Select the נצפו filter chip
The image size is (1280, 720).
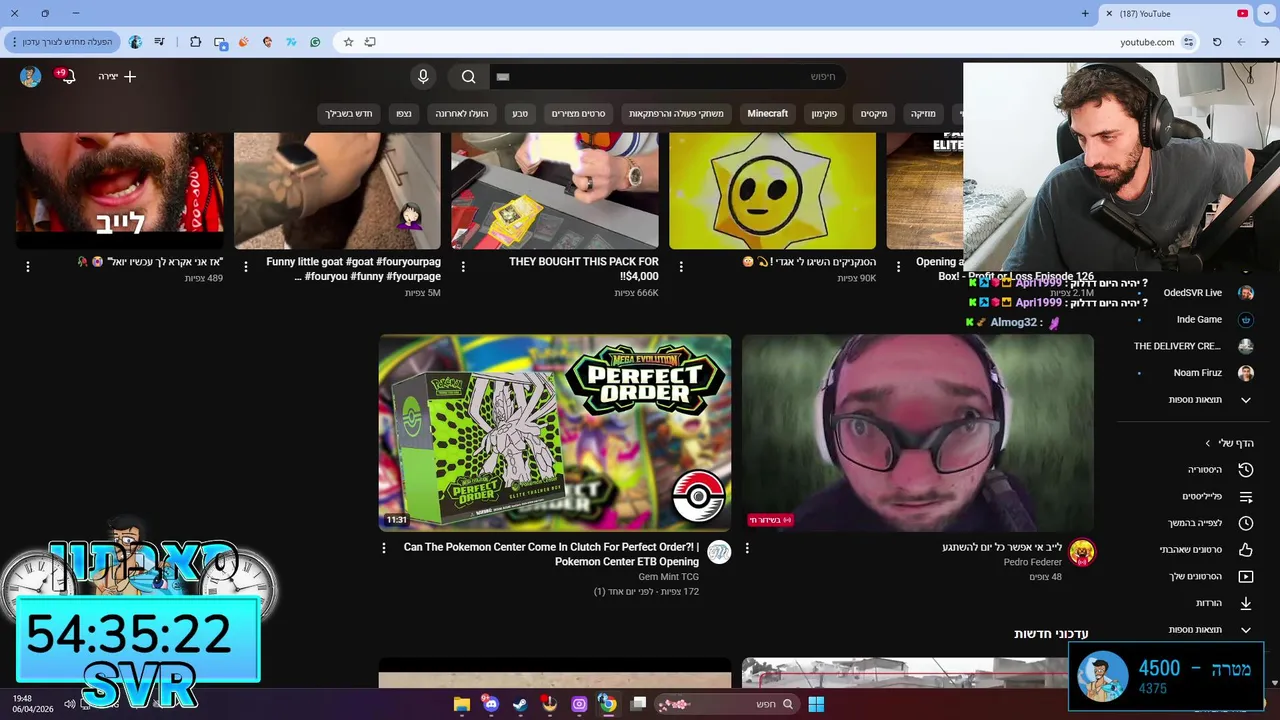coord(403,113)
